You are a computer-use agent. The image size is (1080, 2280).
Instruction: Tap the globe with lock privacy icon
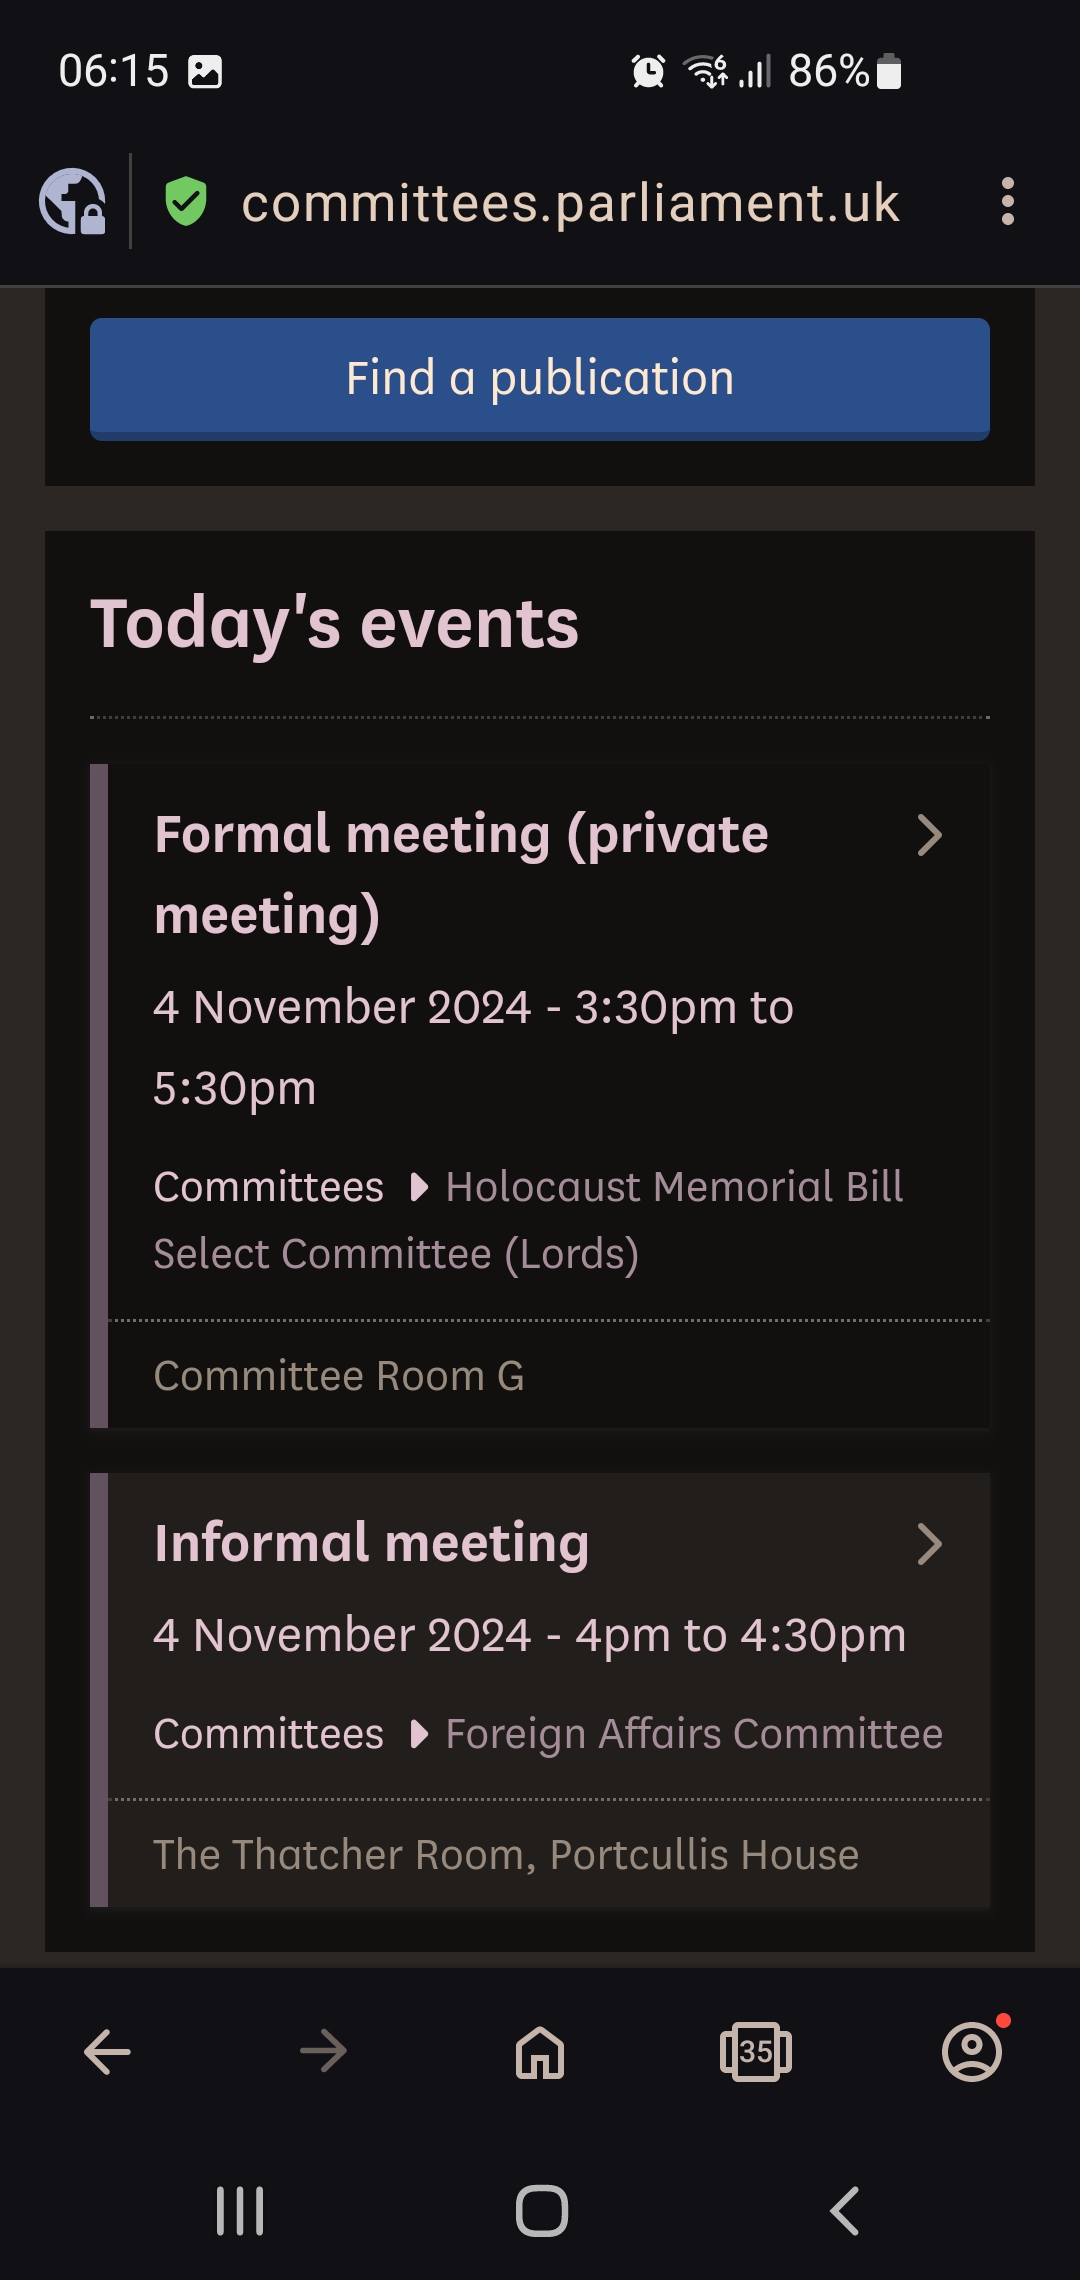click(72, 202)
